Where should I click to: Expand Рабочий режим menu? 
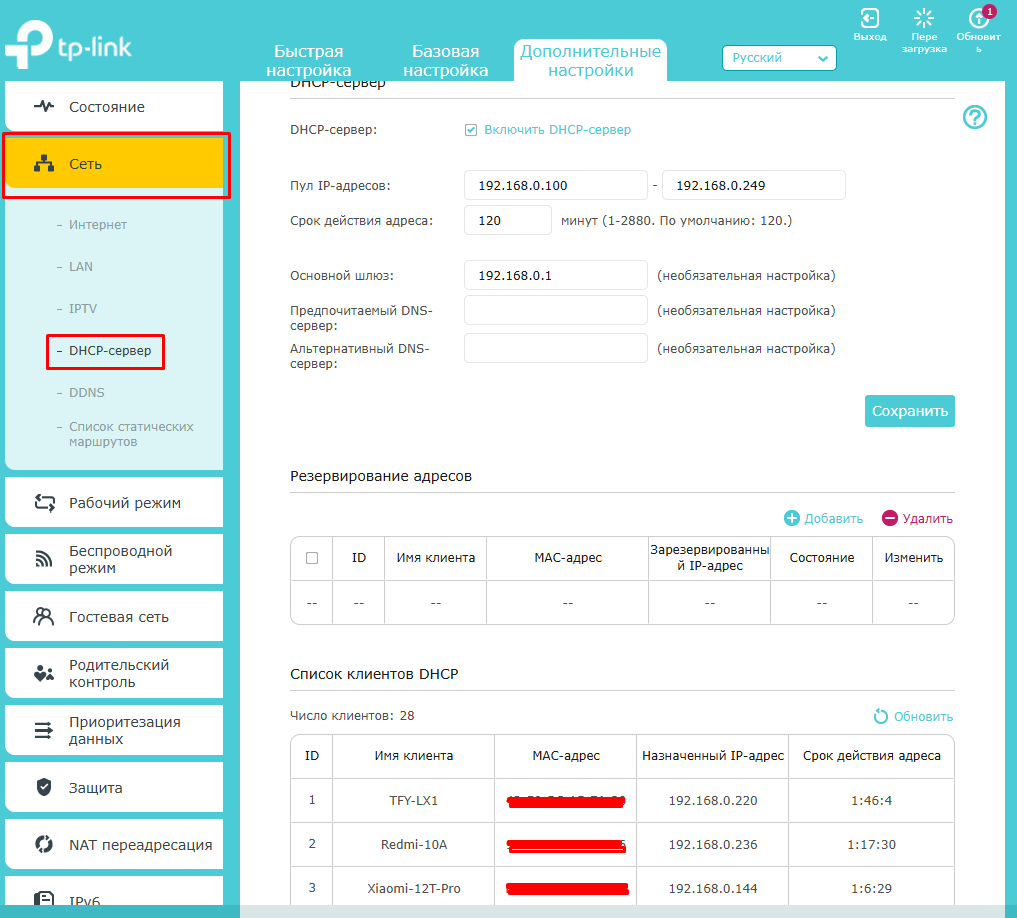(114, 503)
